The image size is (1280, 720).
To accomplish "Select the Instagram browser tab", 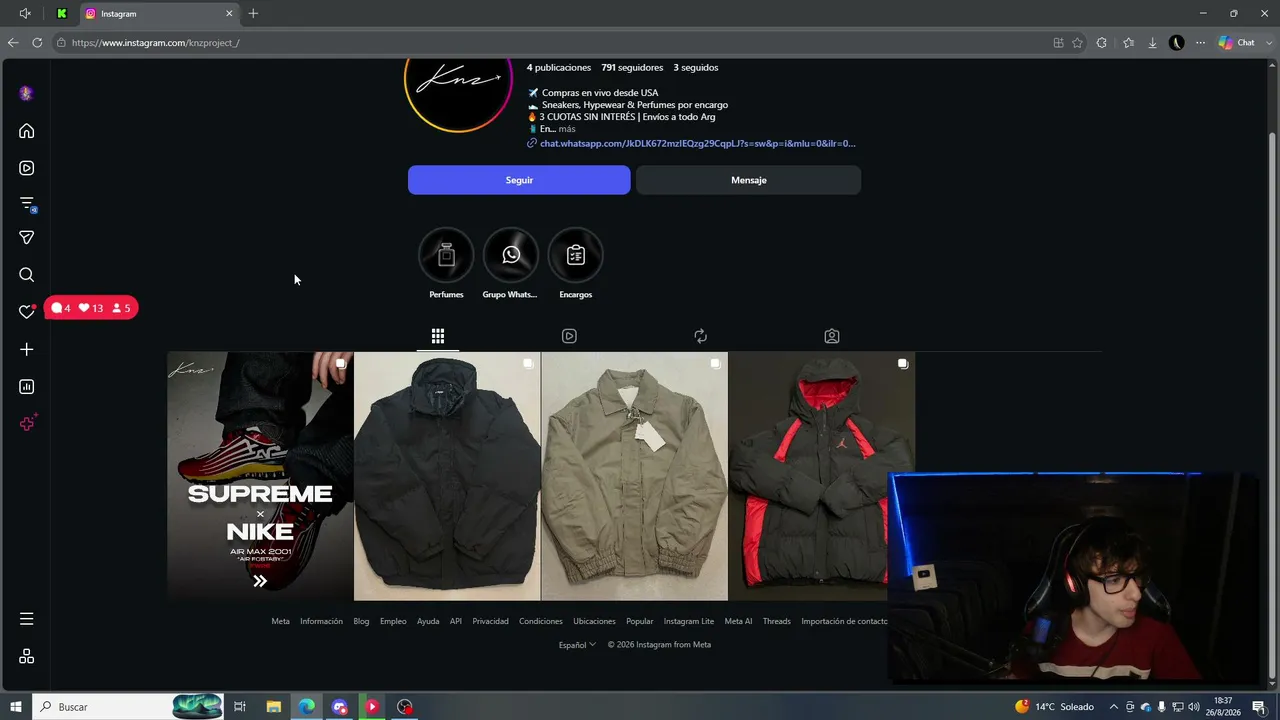I will pos(158,14).
